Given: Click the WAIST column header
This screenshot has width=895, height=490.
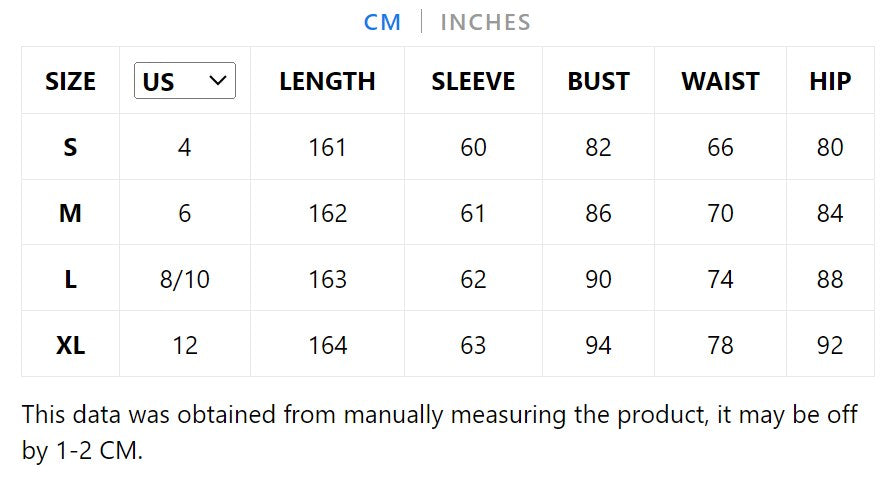Looking at the screenshot, I should [x=720, y=81].
